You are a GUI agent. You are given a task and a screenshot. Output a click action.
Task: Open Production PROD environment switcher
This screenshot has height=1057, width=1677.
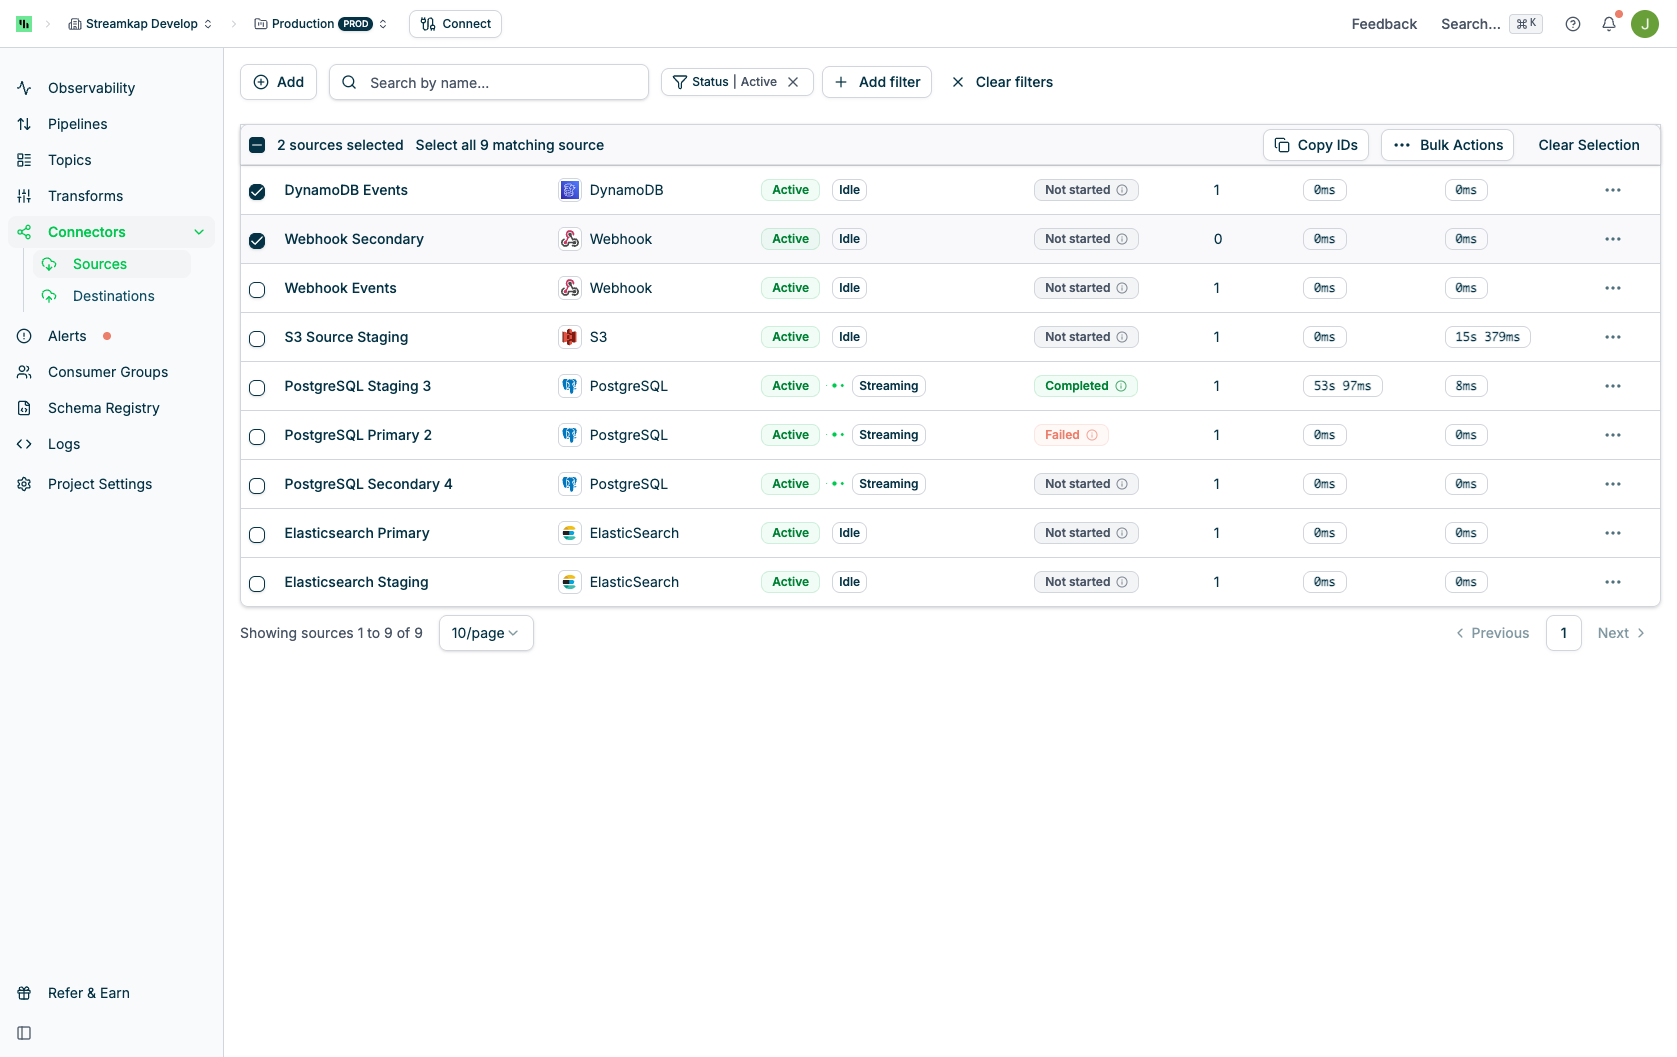coord(320,24)
